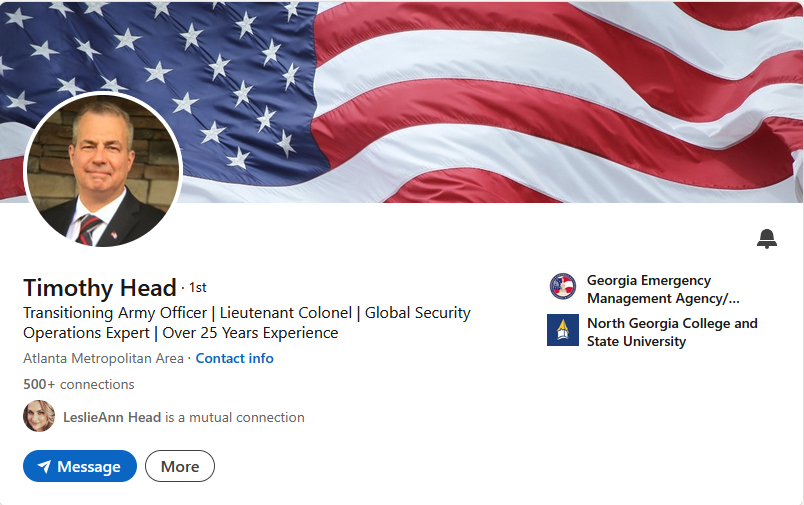The height and width of the screenshot is (505, 804).
Task: Click the Atlanta Metropolitan Area location text
Action: (103, 358)
